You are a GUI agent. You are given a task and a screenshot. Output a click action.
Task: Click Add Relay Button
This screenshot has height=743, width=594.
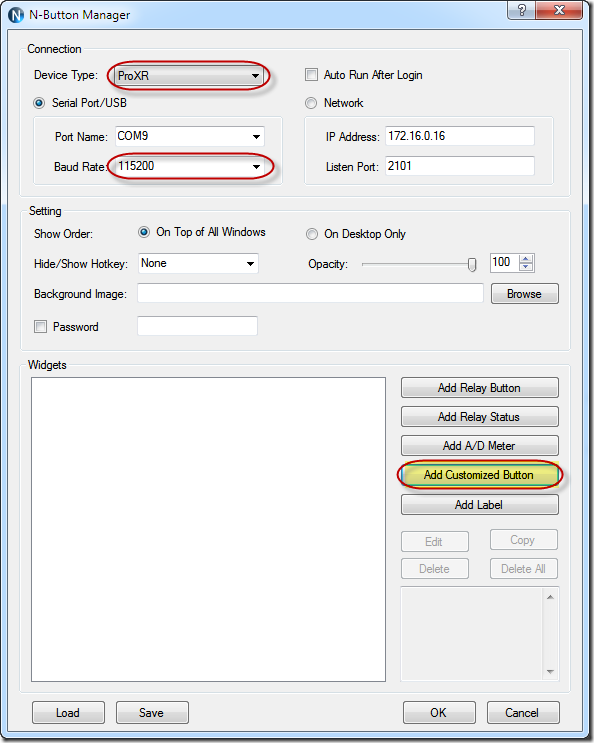click(x=479, y=388)
